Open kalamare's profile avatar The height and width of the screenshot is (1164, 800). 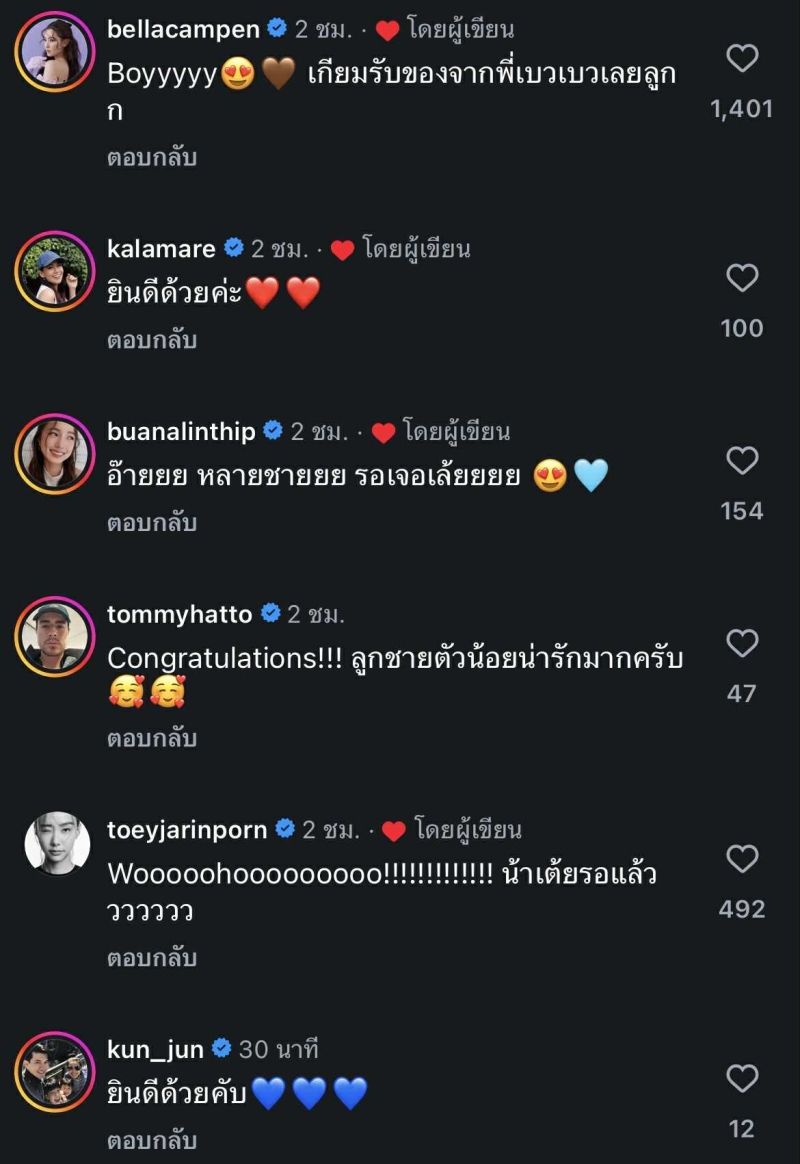click(x=54, y=271)
